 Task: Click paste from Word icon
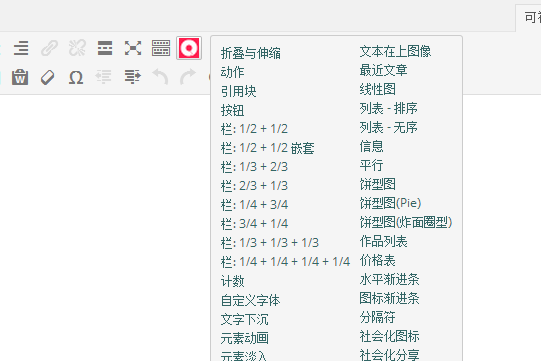point(20,77)
